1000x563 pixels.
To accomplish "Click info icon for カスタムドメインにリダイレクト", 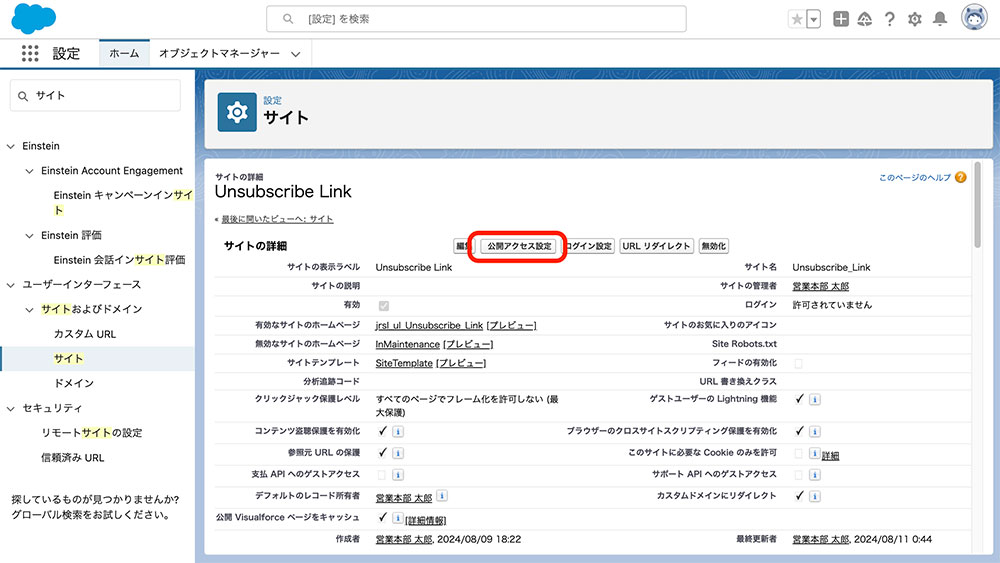I will 814,496.
